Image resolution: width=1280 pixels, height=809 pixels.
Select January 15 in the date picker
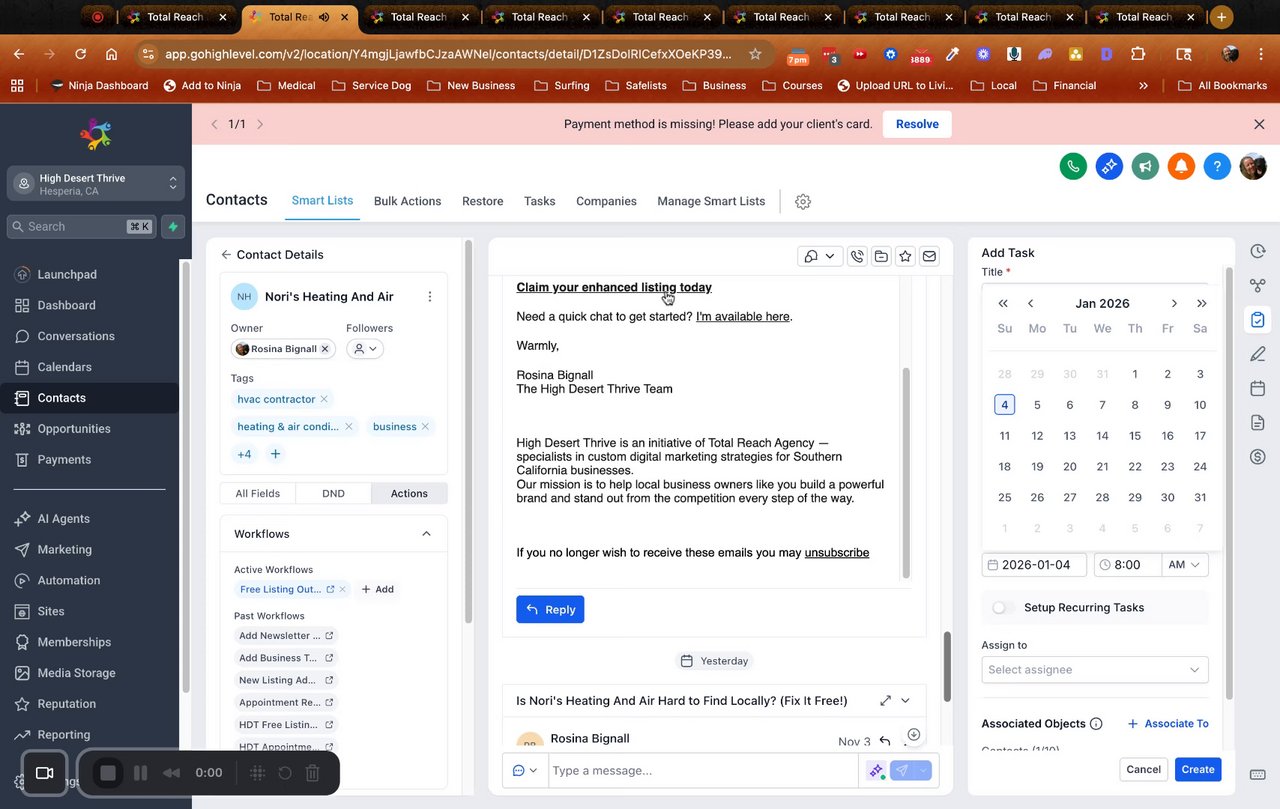click(x=1135, y=436)
